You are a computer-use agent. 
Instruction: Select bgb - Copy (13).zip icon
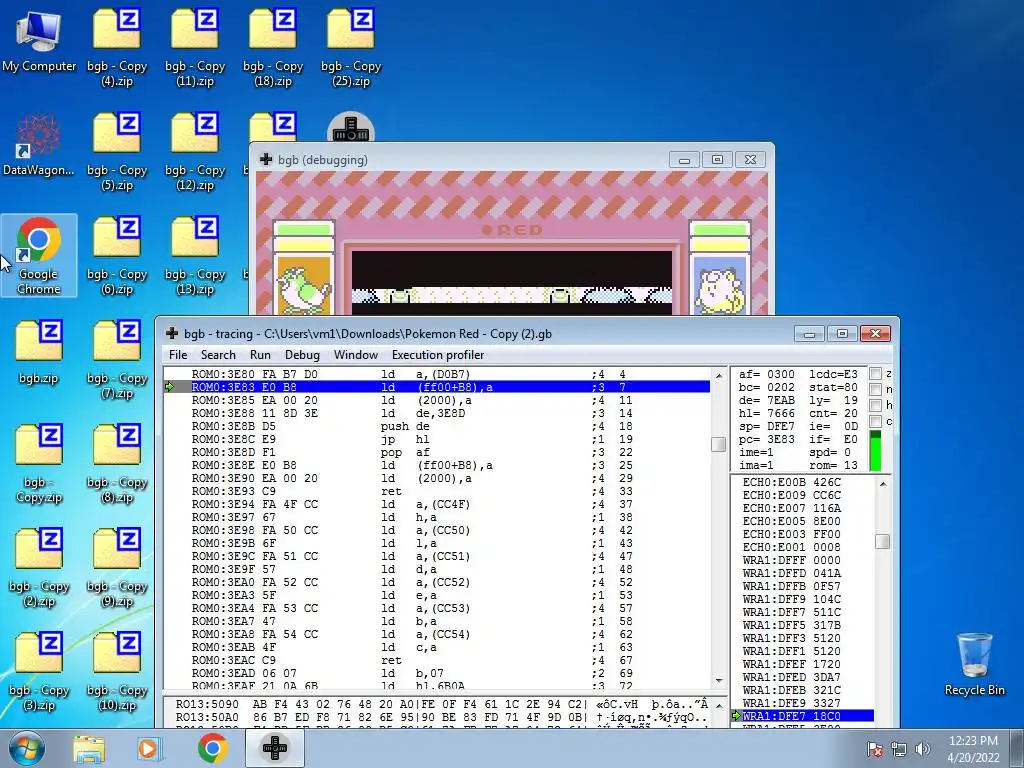195,255
